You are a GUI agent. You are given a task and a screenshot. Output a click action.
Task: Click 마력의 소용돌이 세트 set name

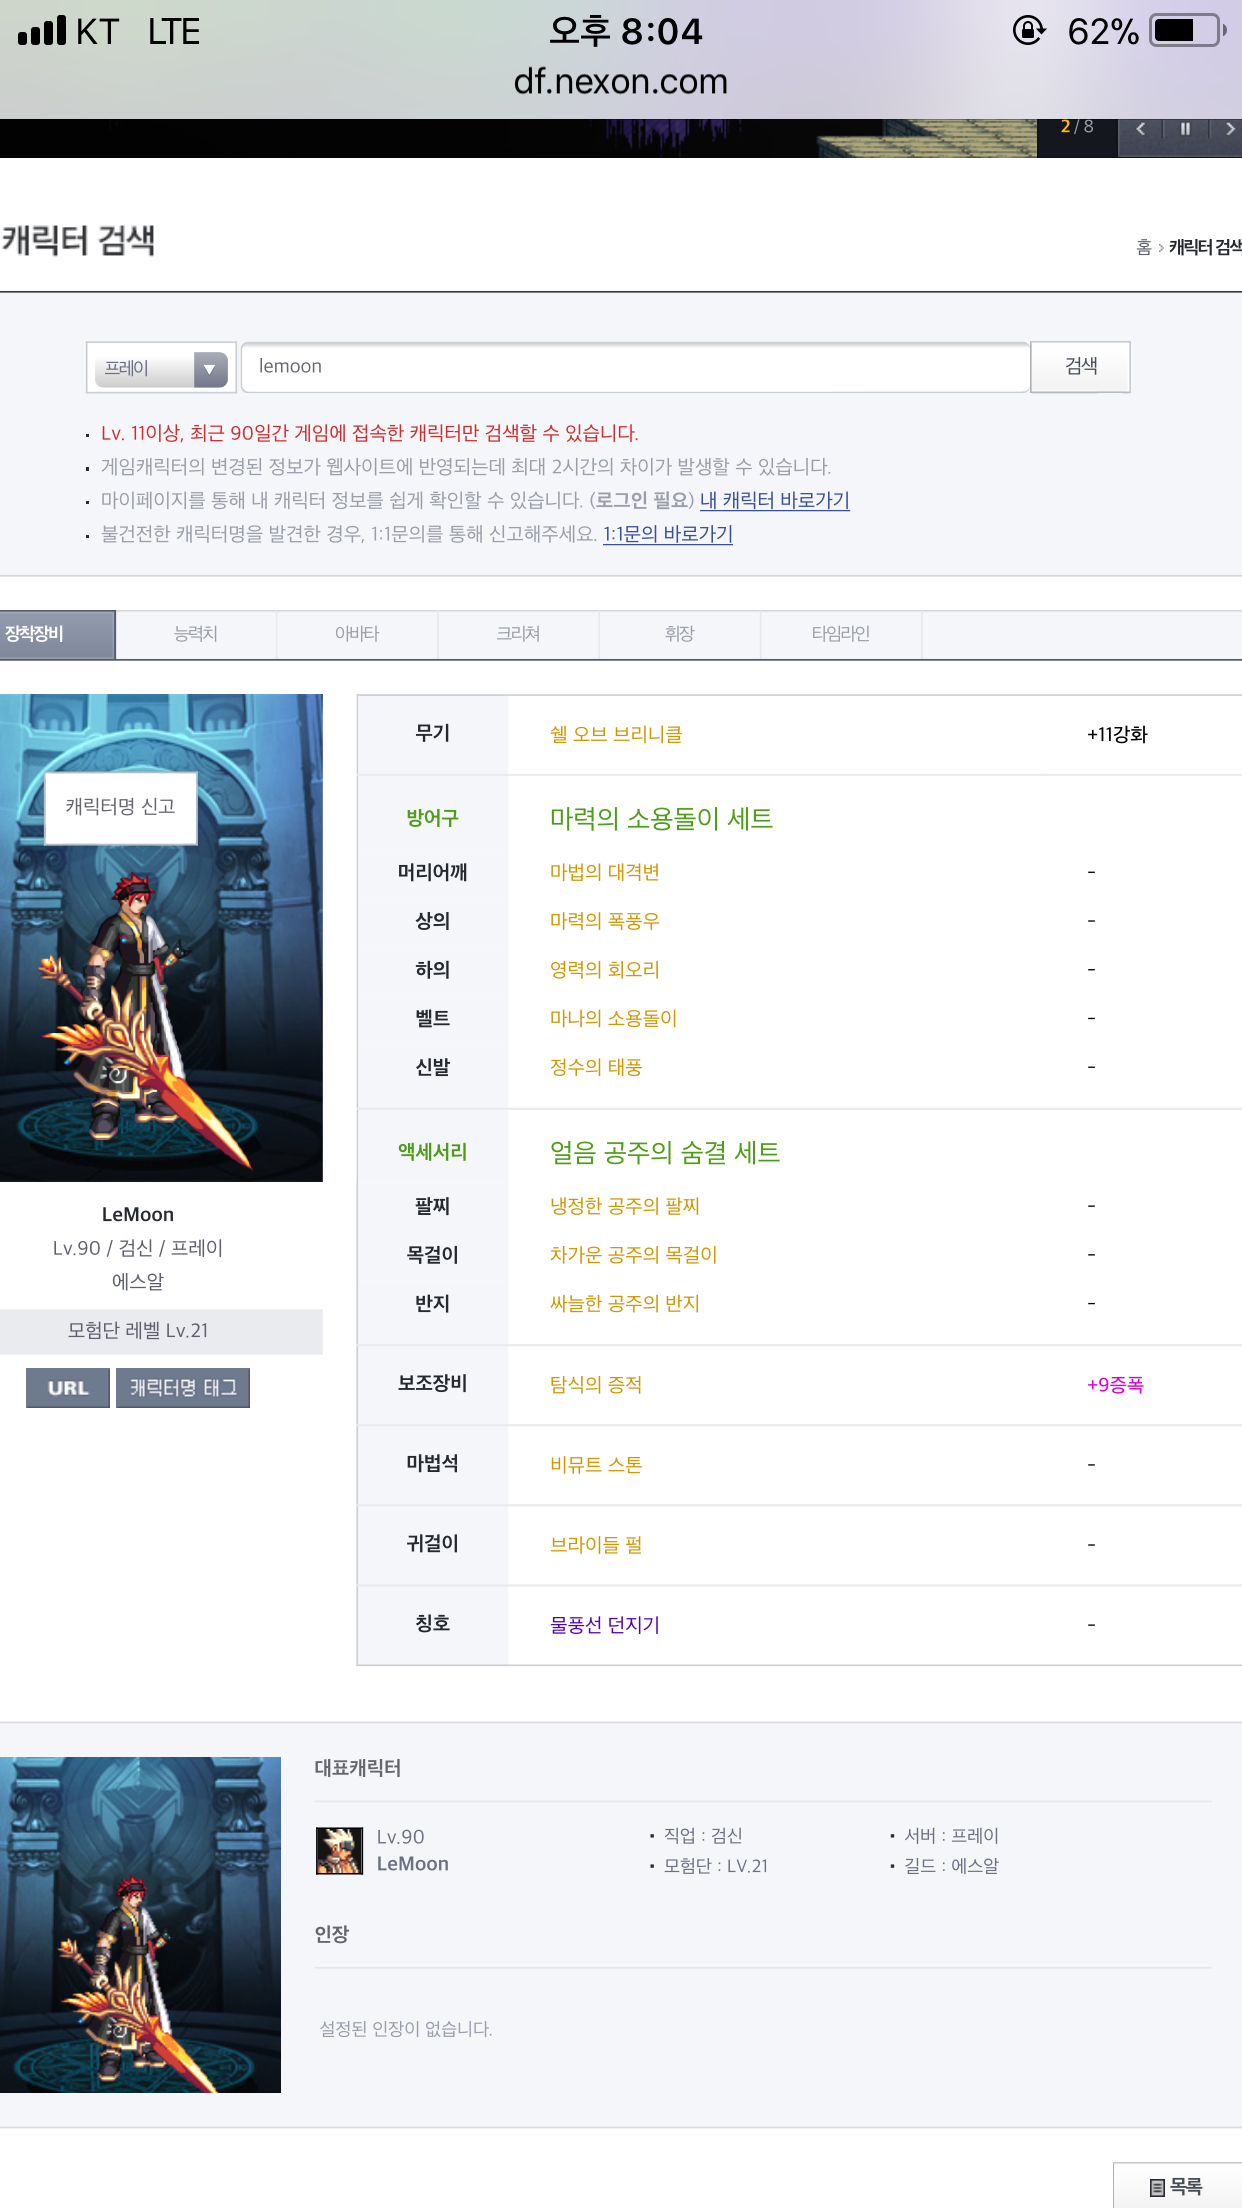click(661, 819)
